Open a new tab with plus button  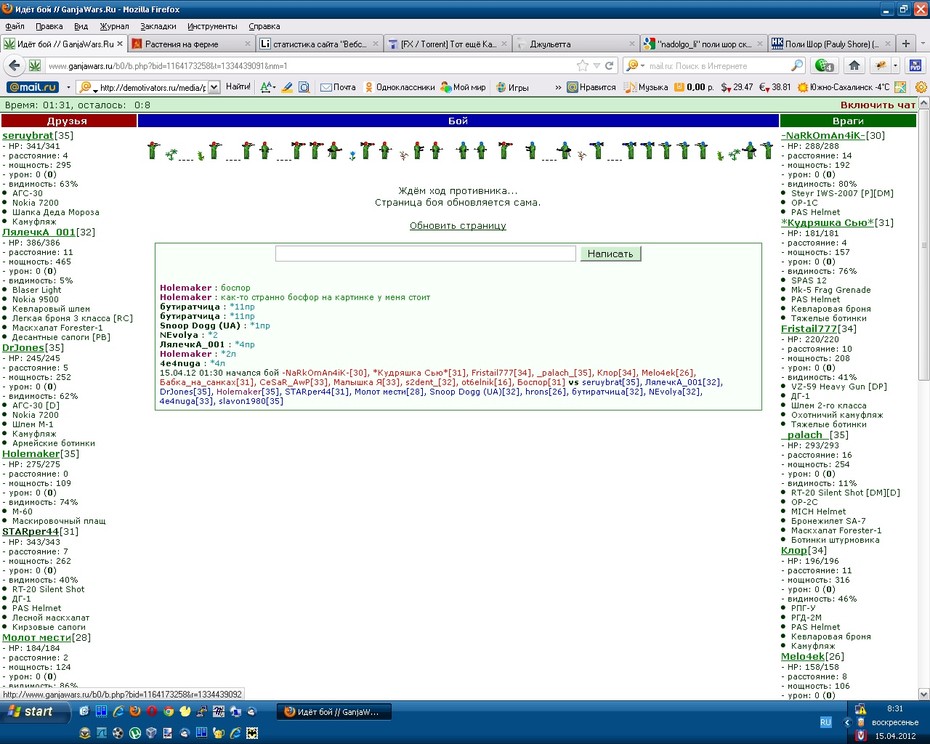906,43
